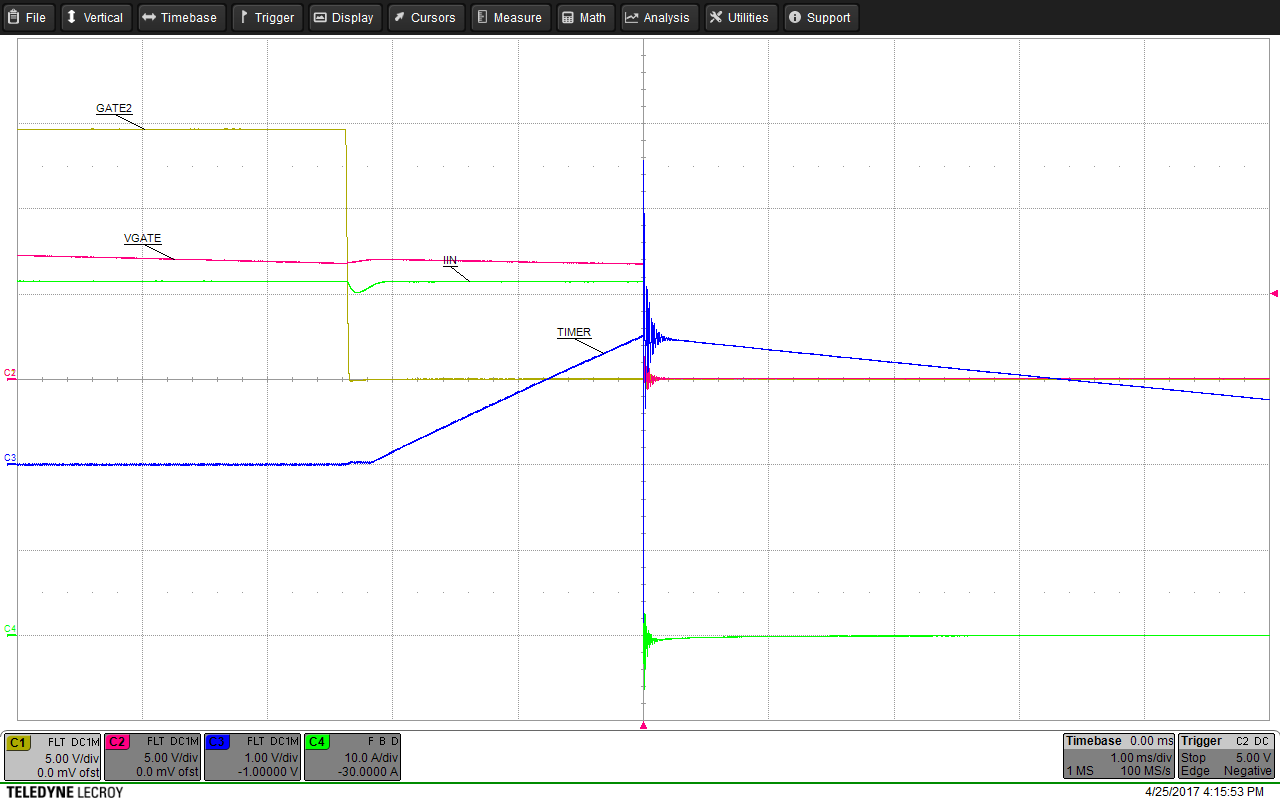The height and width of the screenshot is (800, 1280).
Task: Open the Measure menu
Action: pyautogui.click(x=510, y=17)
